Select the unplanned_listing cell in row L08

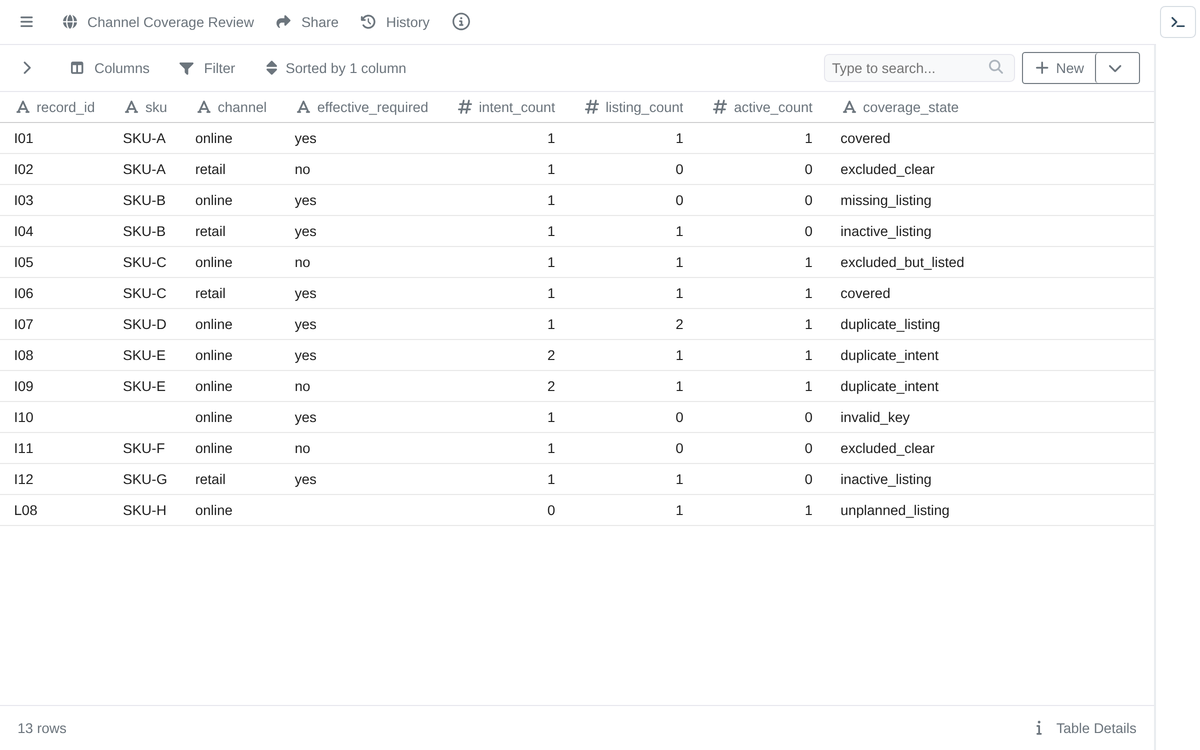[x=895, y=510]
